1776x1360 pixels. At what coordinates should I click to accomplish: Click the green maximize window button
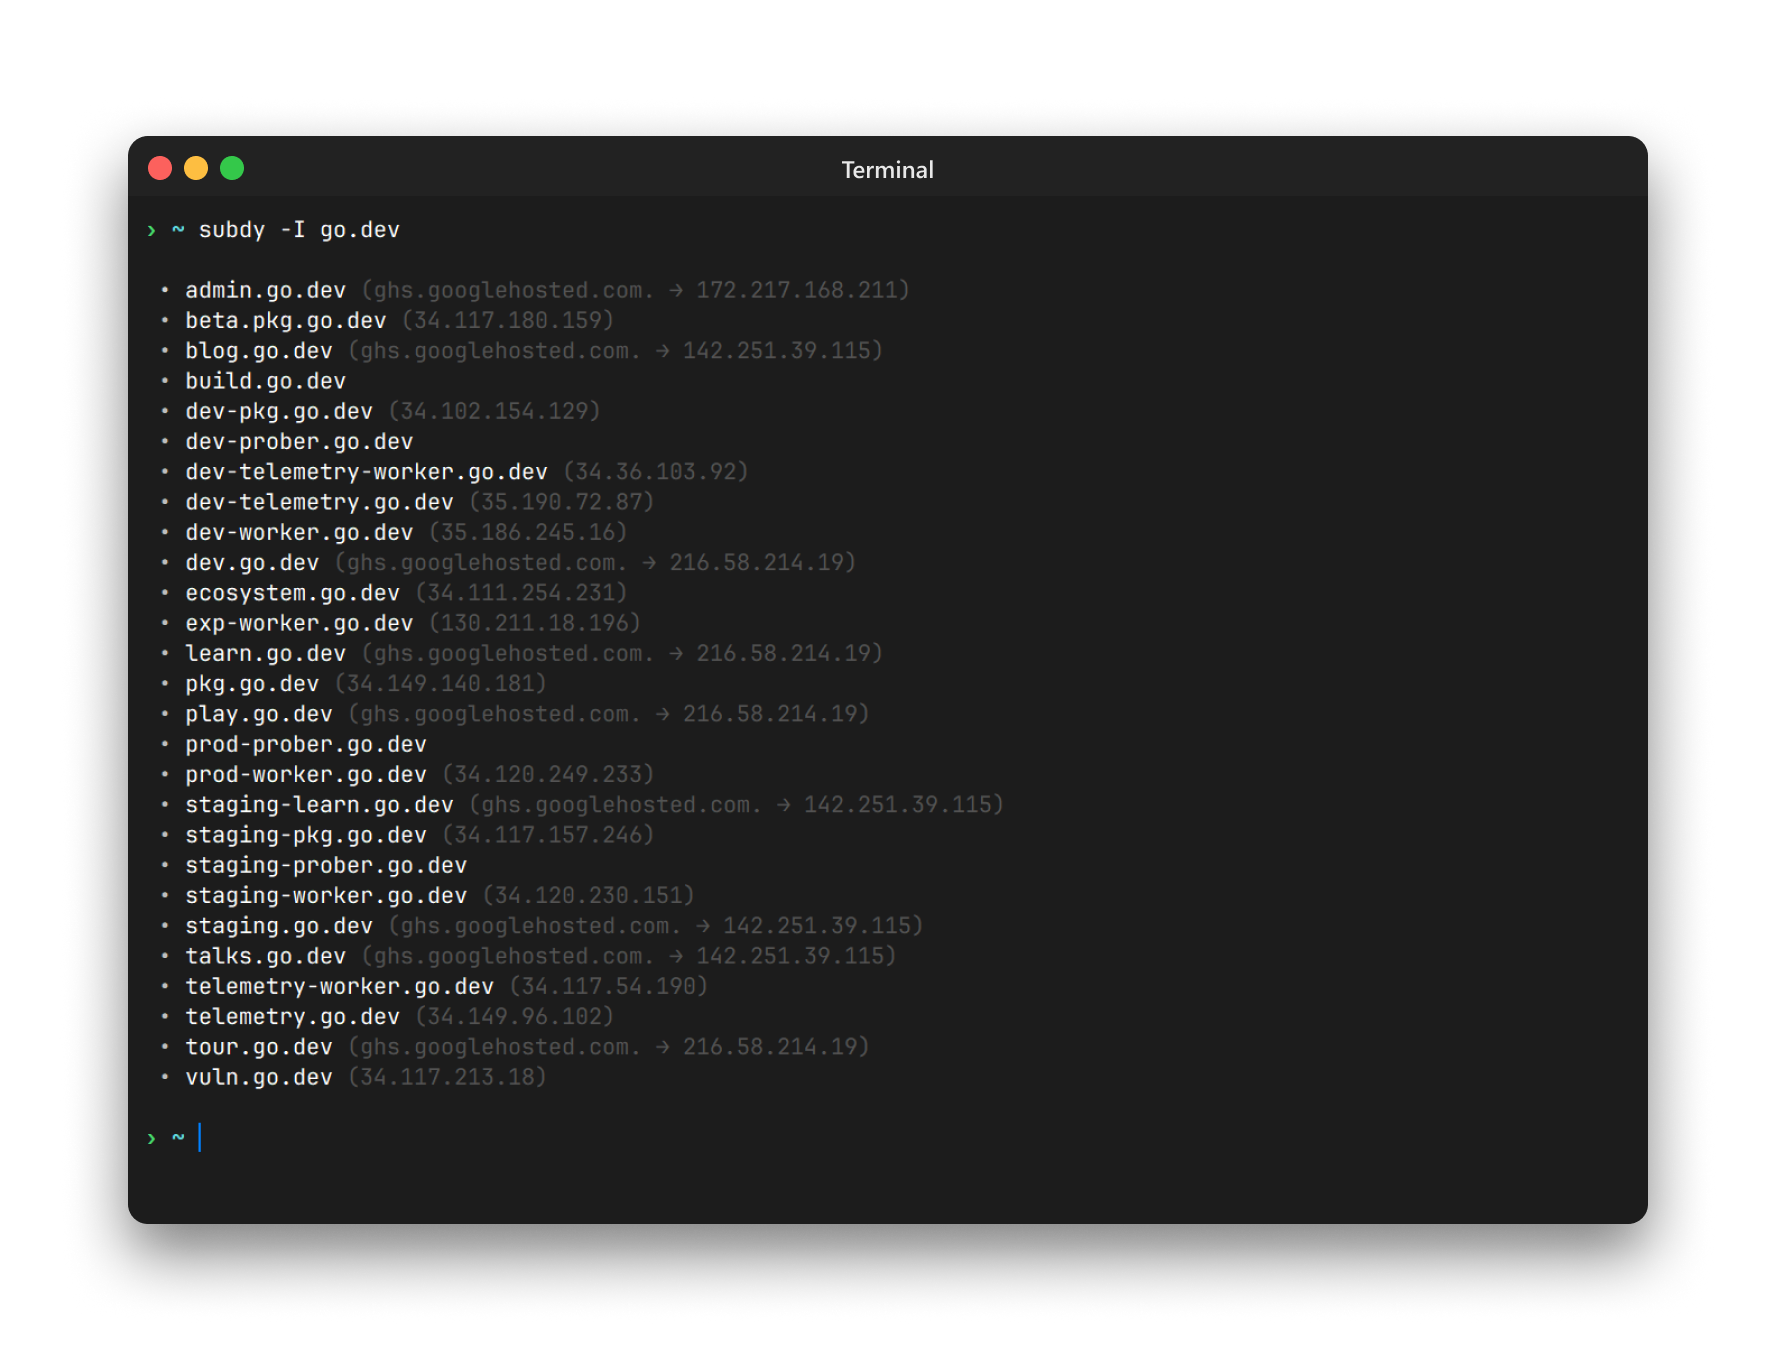(x=232, y=168)
